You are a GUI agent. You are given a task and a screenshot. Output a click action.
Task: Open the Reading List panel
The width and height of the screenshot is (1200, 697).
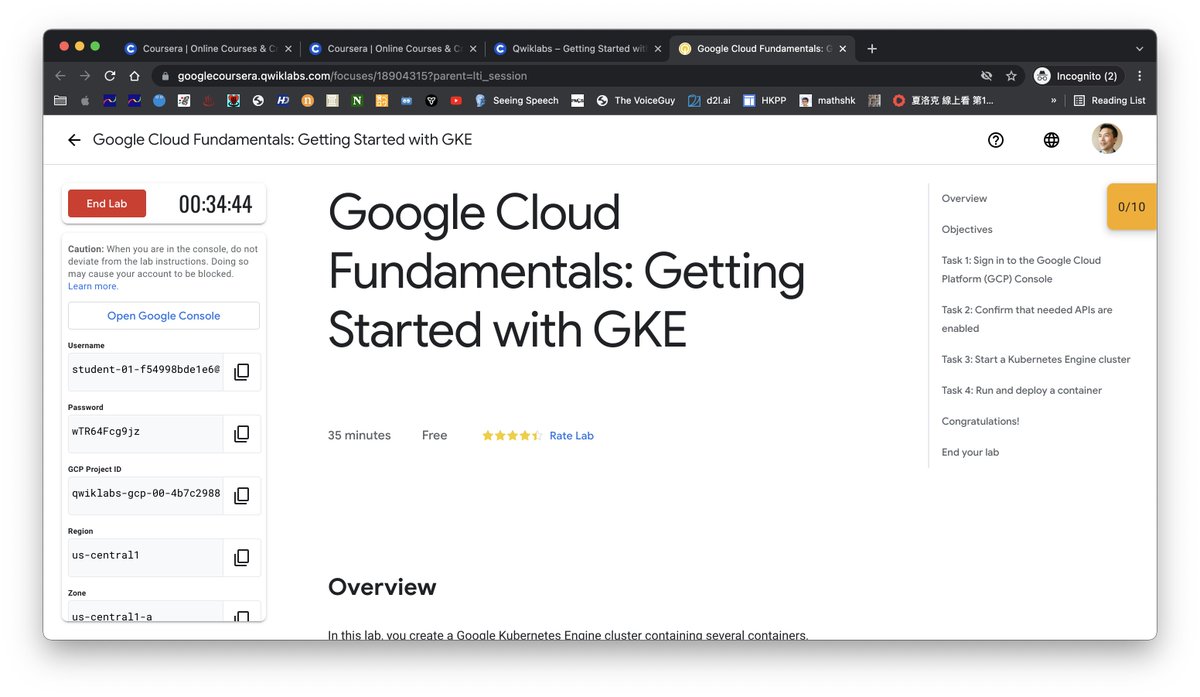pyautogui.click(x=1109, y=100)
